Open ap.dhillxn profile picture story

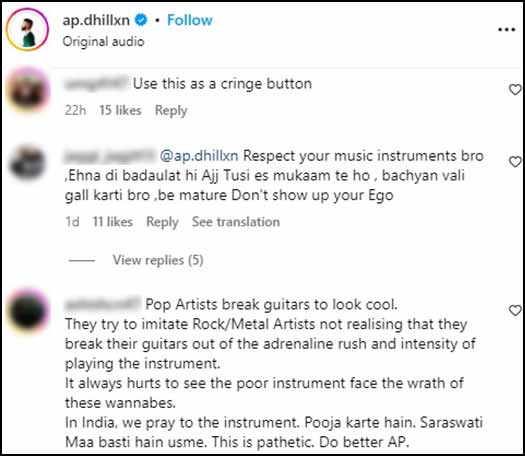tap(27, 29)
